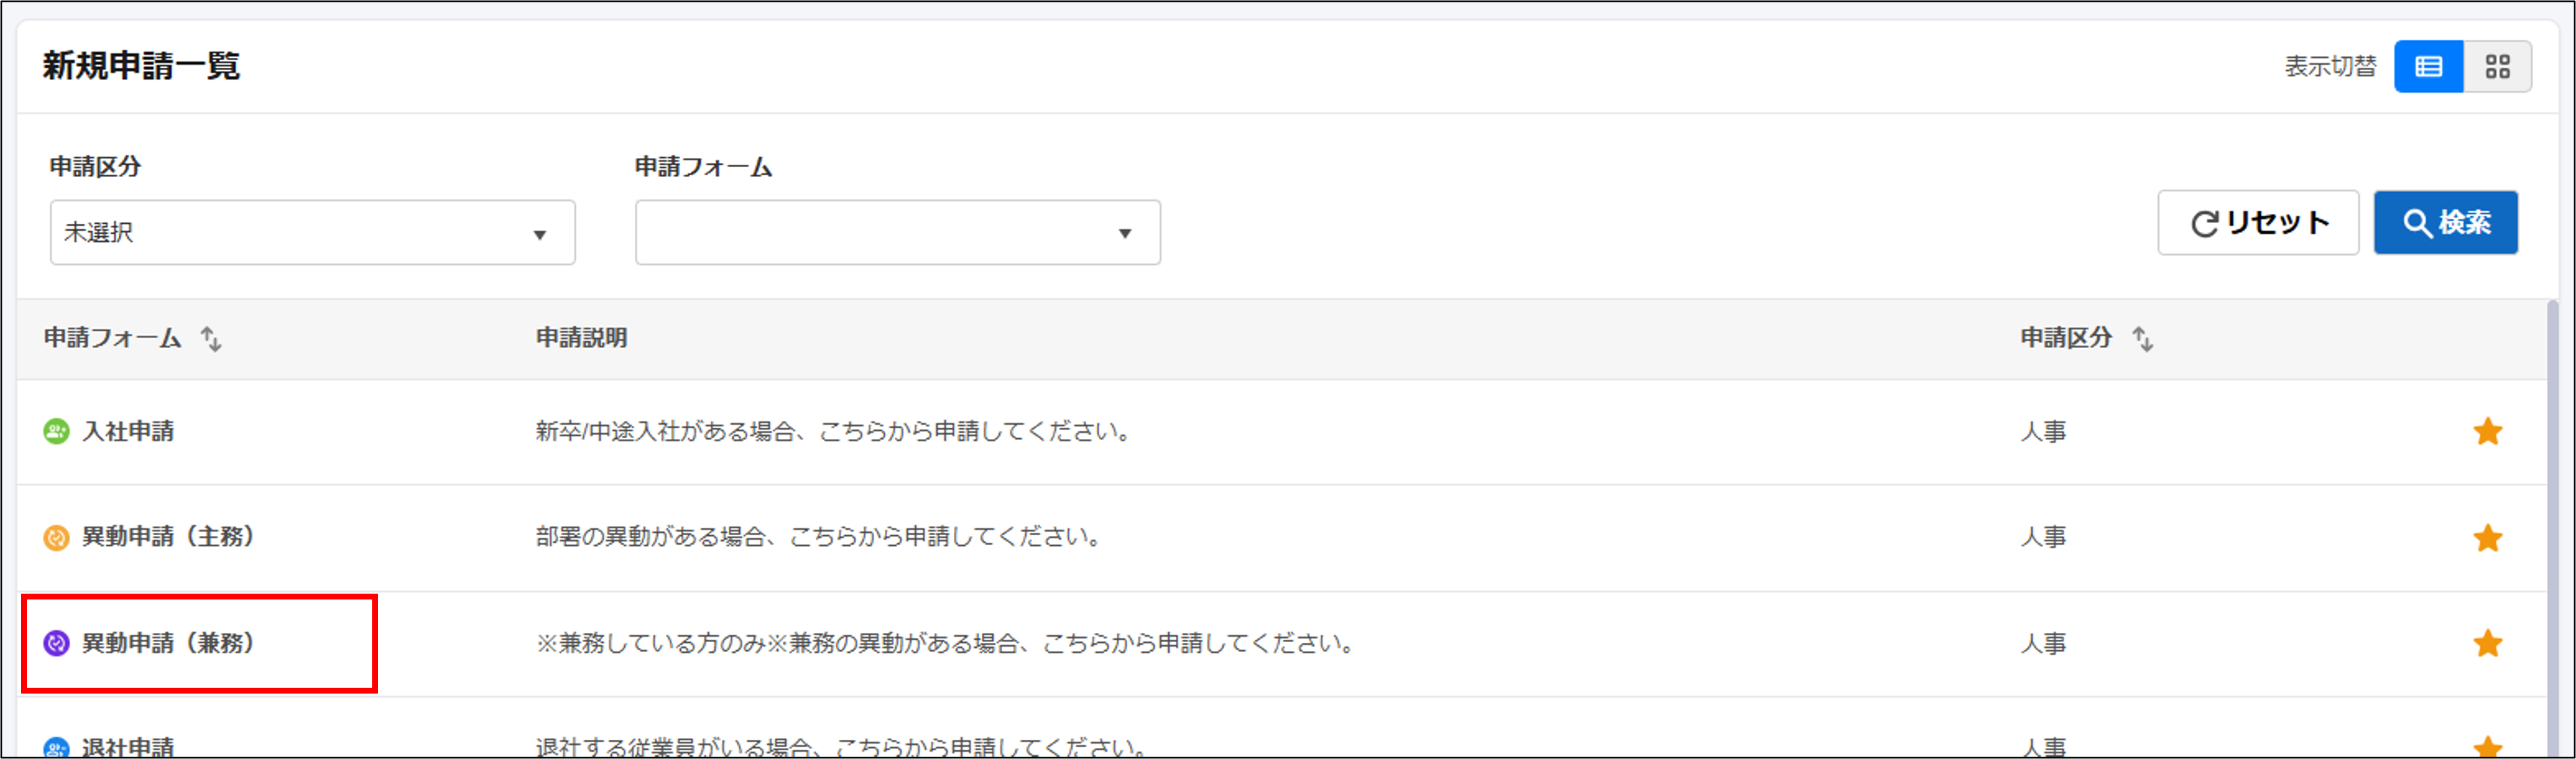Toggle favorite star for 異動申請(兼務)
The width and height of the screenshot is (2576, 759).
point(2488,643)
